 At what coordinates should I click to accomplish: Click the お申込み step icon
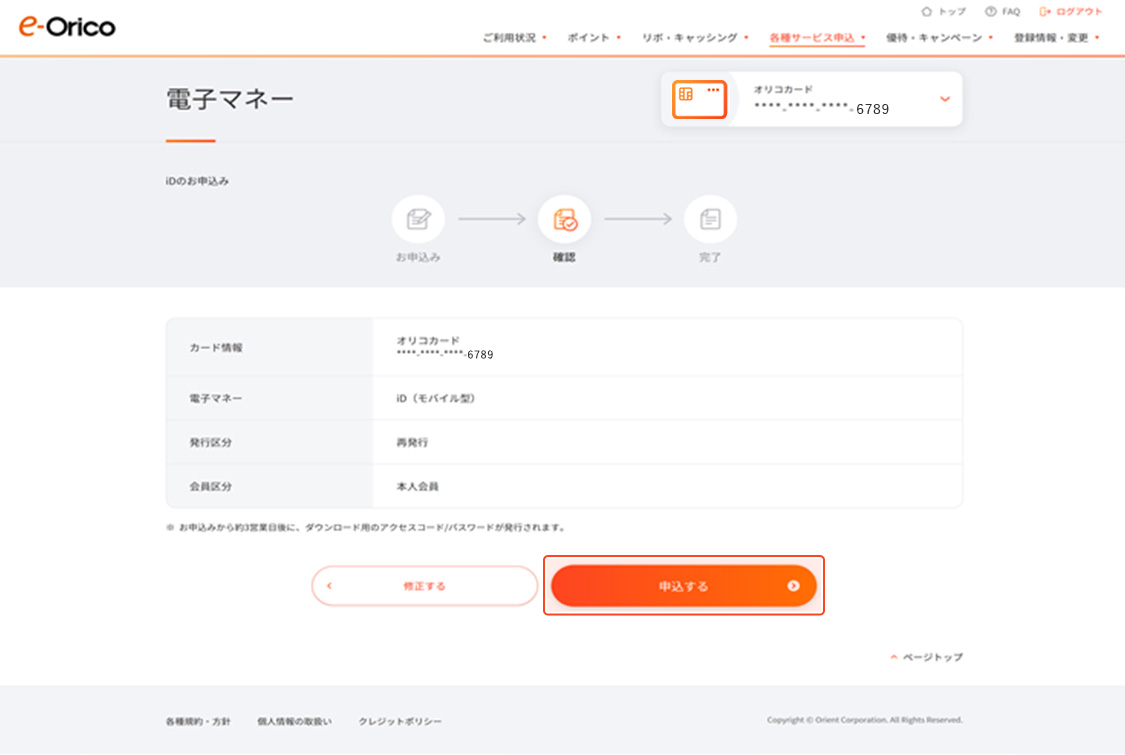click(x=418, y=219)
